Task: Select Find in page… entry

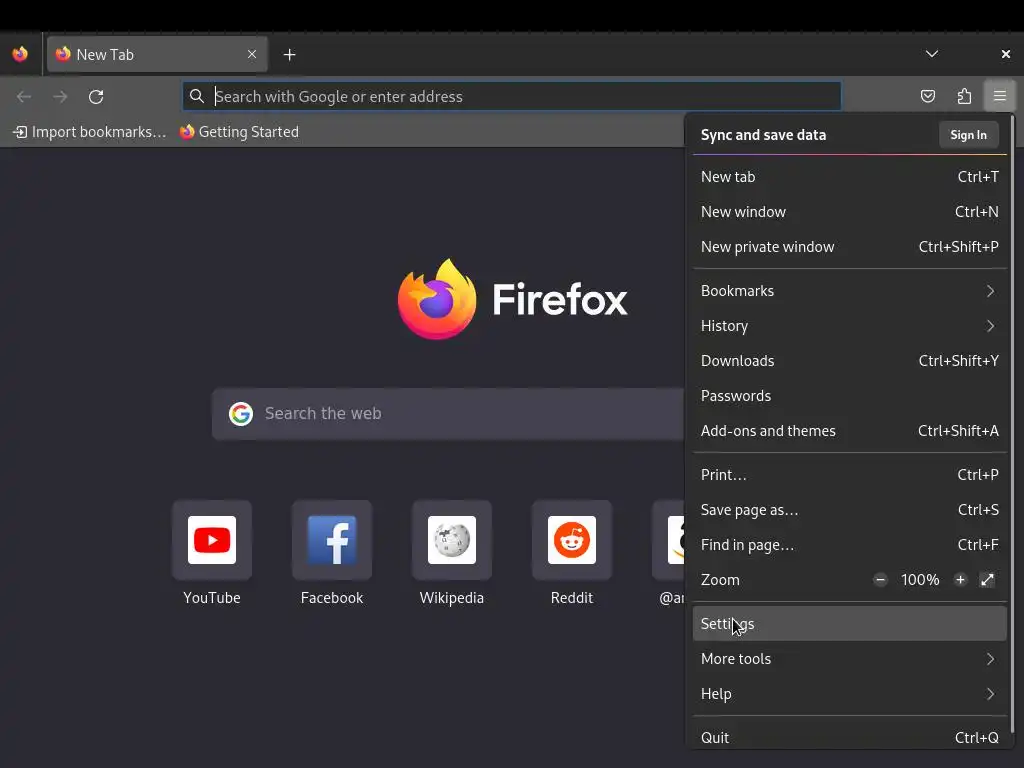Action: coord(850,545)
